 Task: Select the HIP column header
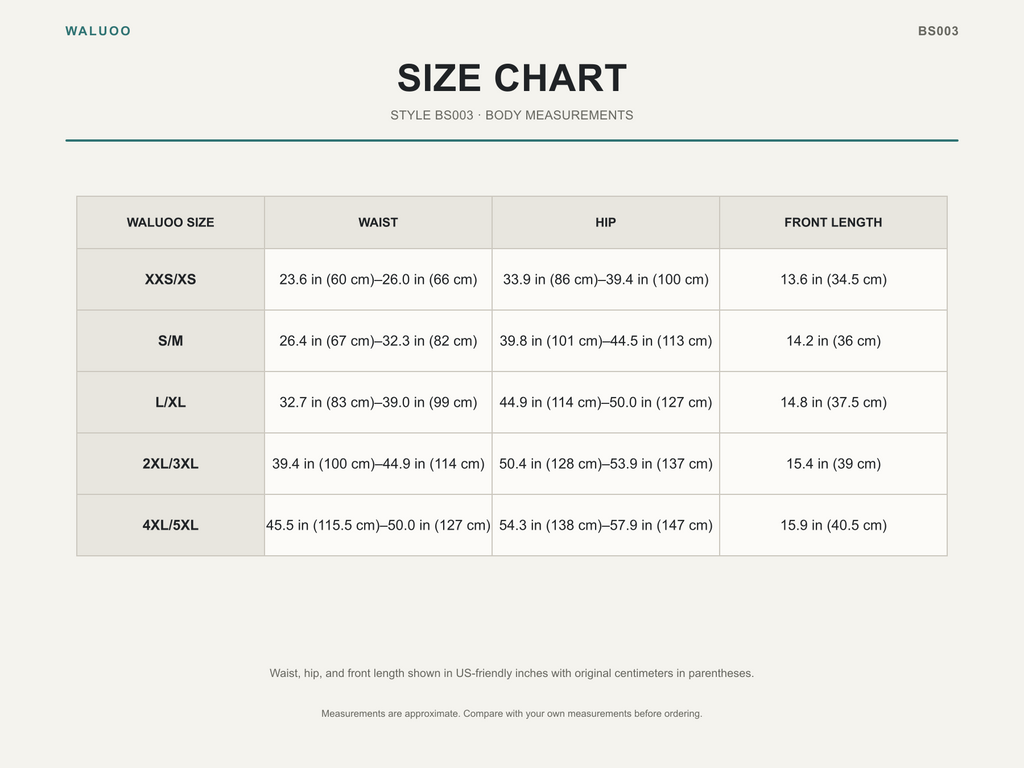[x=605, y=222]
